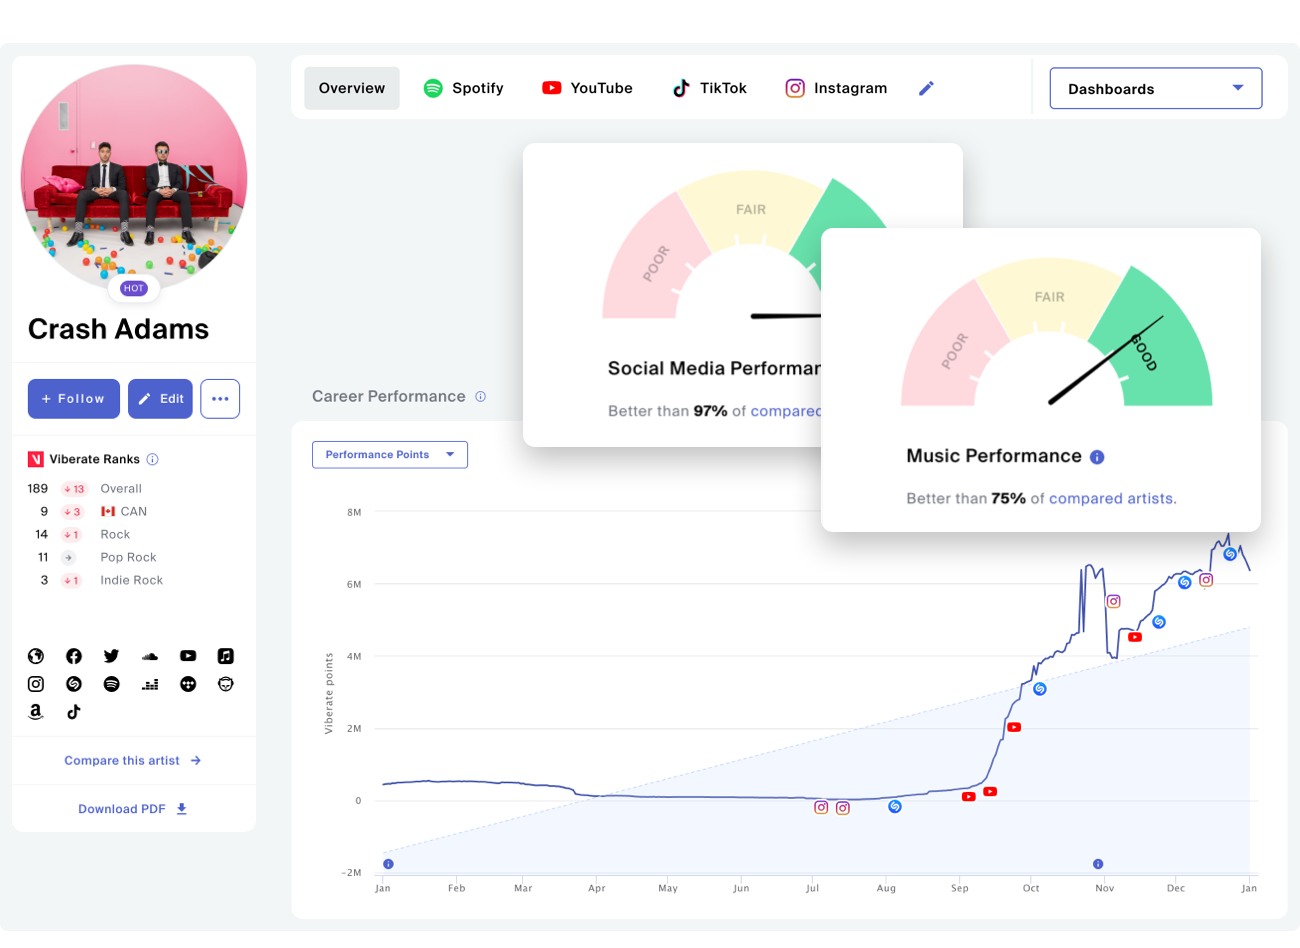Open the Napster link icon
Screen dimensions: 1300x948
coord(226,684)
